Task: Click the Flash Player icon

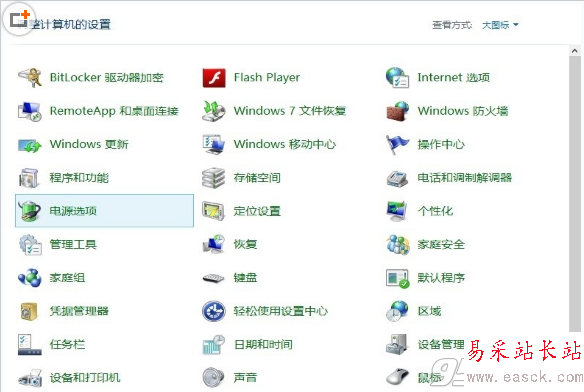Action: tap(214, 78)
